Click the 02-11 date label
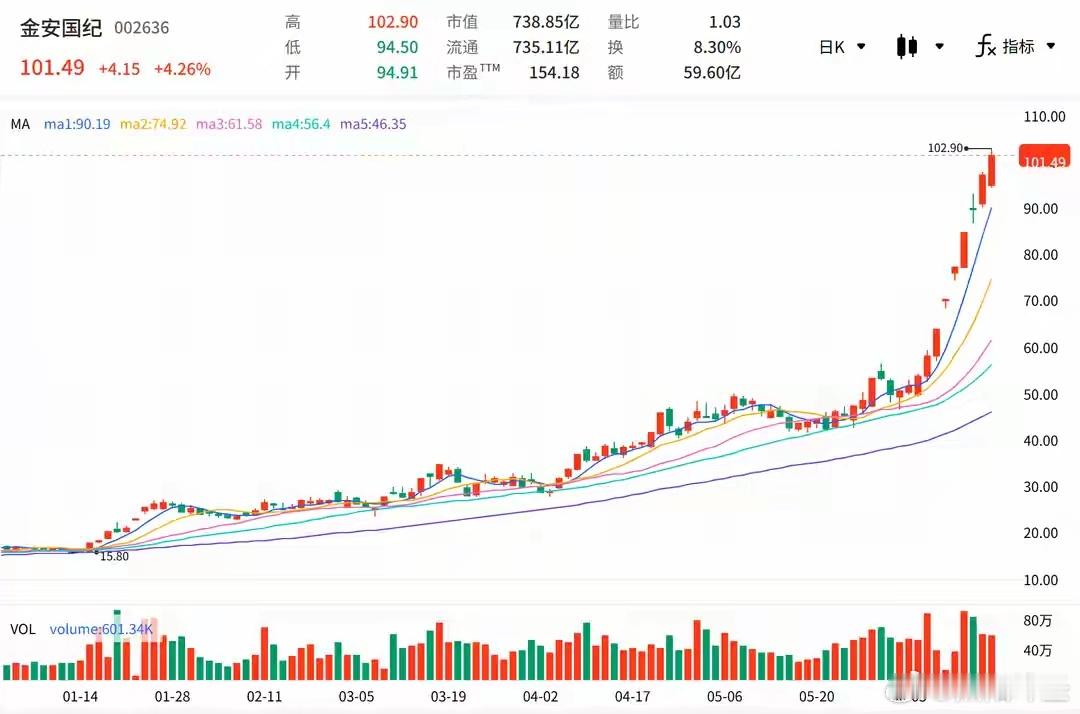 coord(264,697)
